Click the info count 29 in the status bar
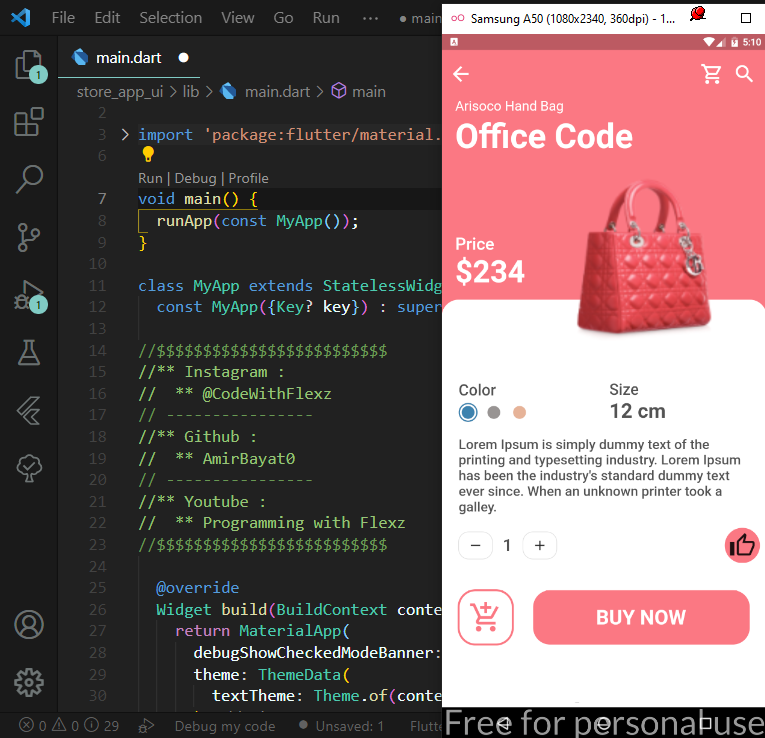Viewport: 765px width, 738px height. (101, 725)
